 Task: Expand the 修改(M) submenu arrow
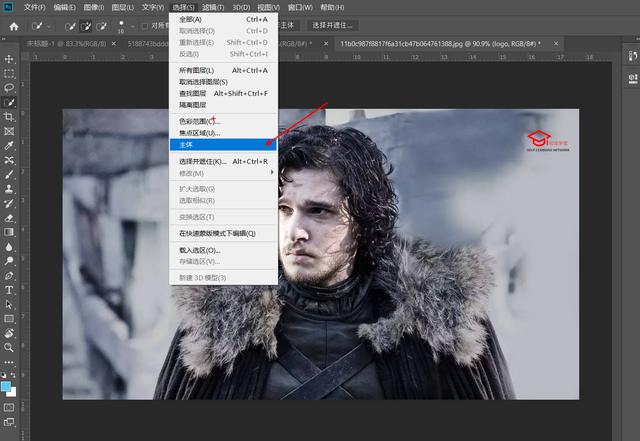point(272,173)
